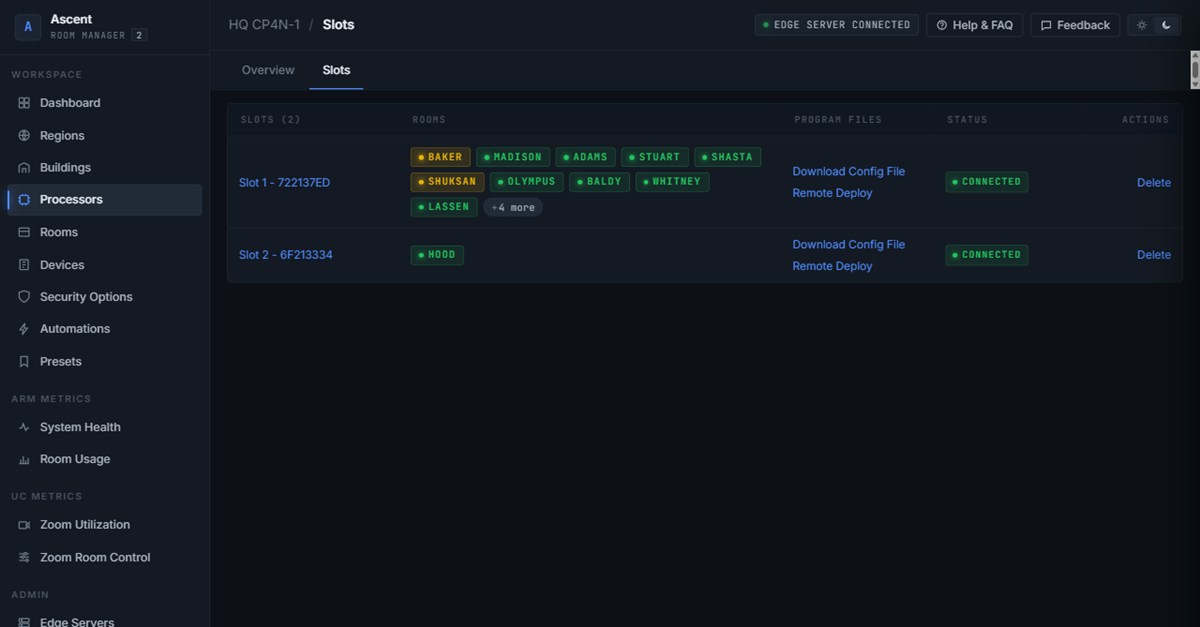This screenshot has width=1200, height=627.
Task: Click the SHASTA room tag
Action: click(727, 157)
